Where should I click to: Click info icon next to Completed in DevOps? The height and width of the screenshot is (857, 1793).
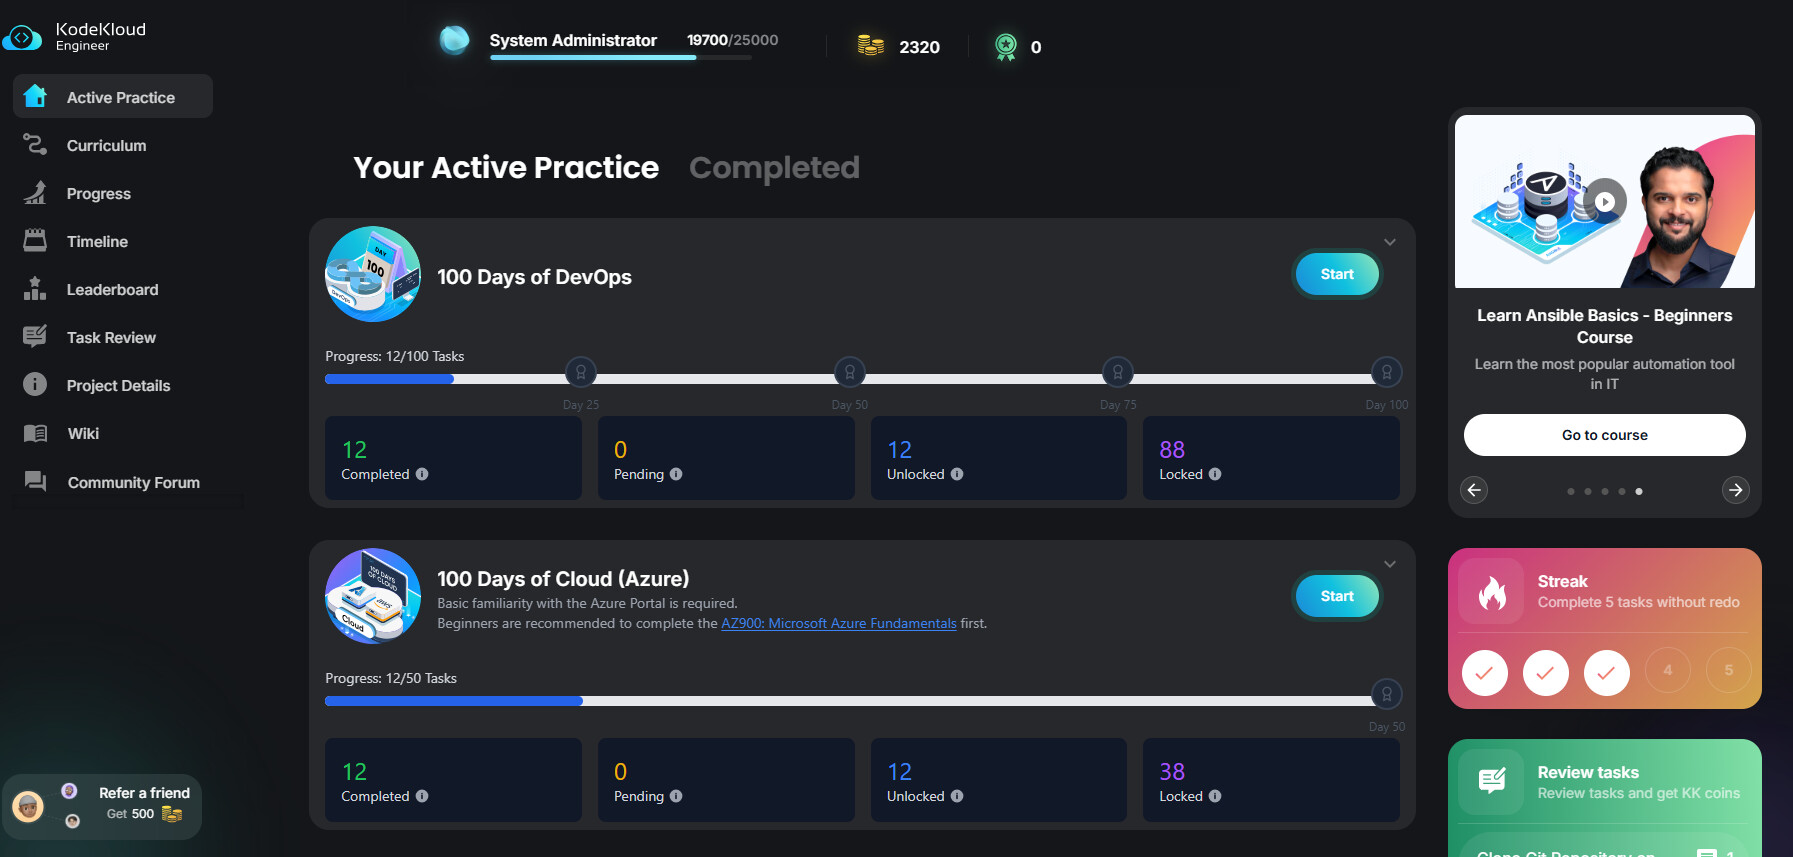(422, 474)
